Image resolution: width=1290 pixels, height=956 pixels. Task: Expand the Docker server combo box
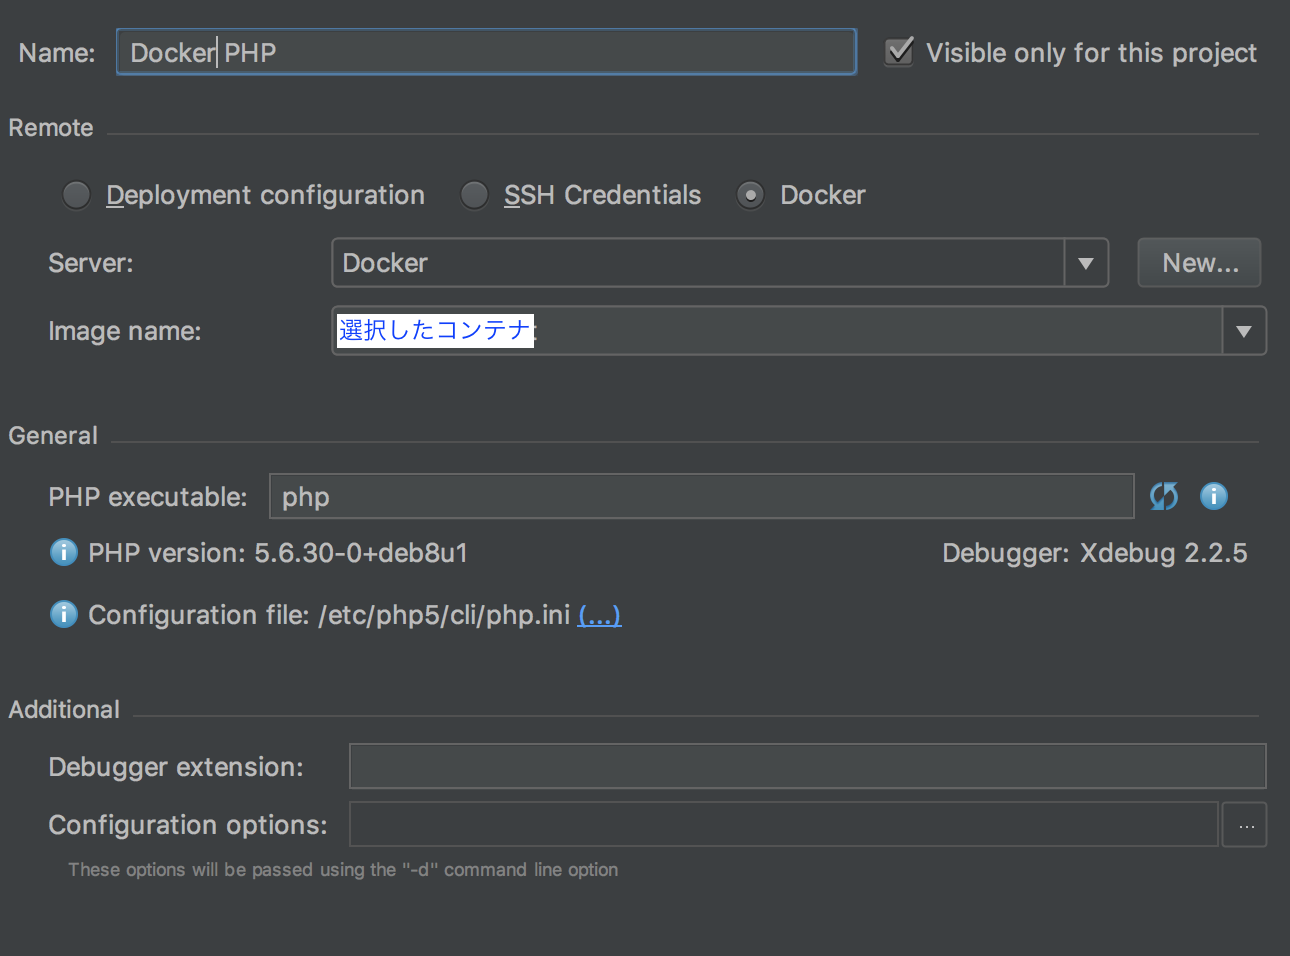click(700, 262)
